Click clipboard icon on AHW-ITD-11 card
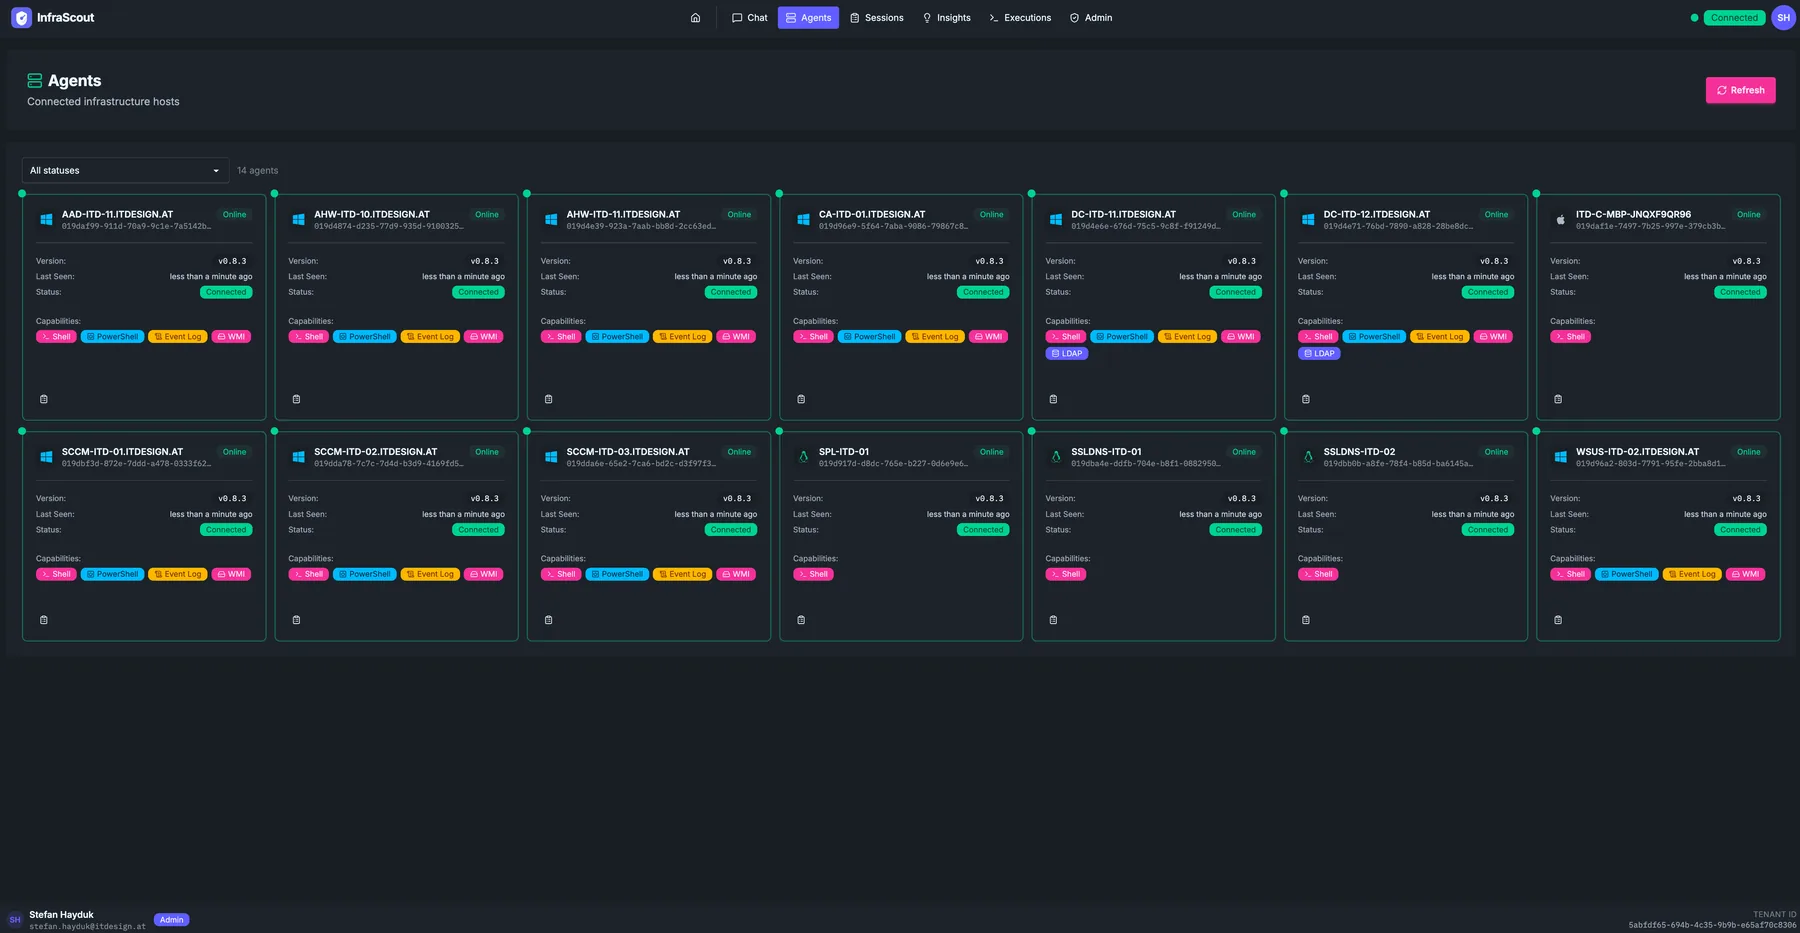The image size is (1800, 933). pyautogui.click(x=549, y=399)
